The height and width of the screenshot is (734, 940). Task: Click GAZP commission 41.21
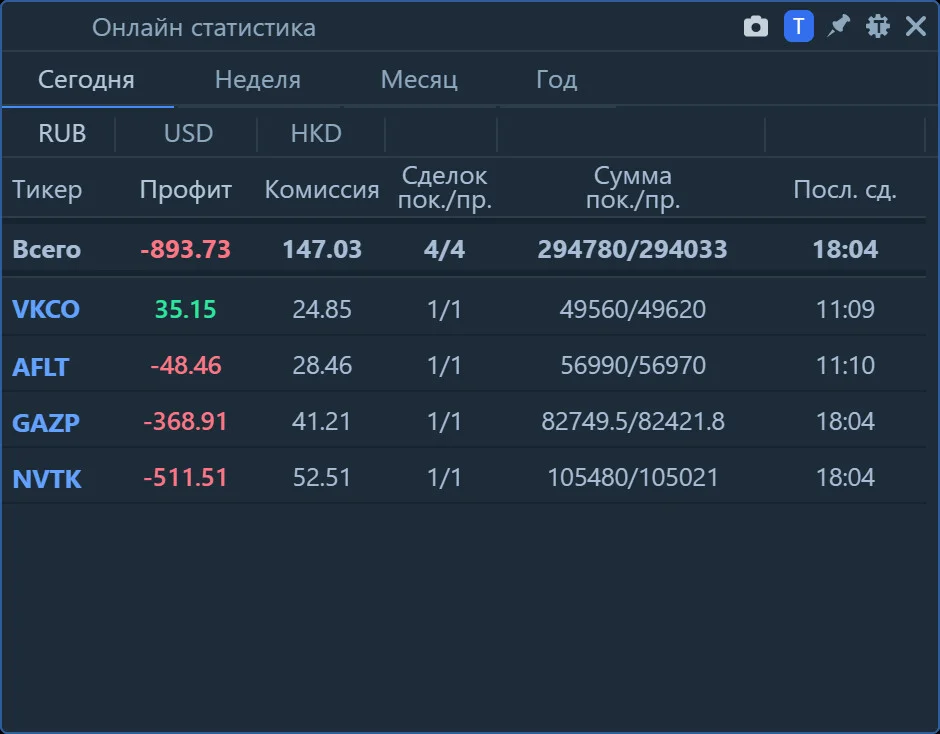(x=321, y=421)
